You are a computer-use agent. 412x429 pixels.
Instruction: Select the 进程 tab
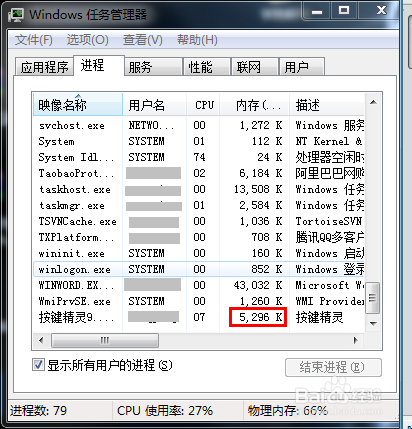click(x=99, y=65)
